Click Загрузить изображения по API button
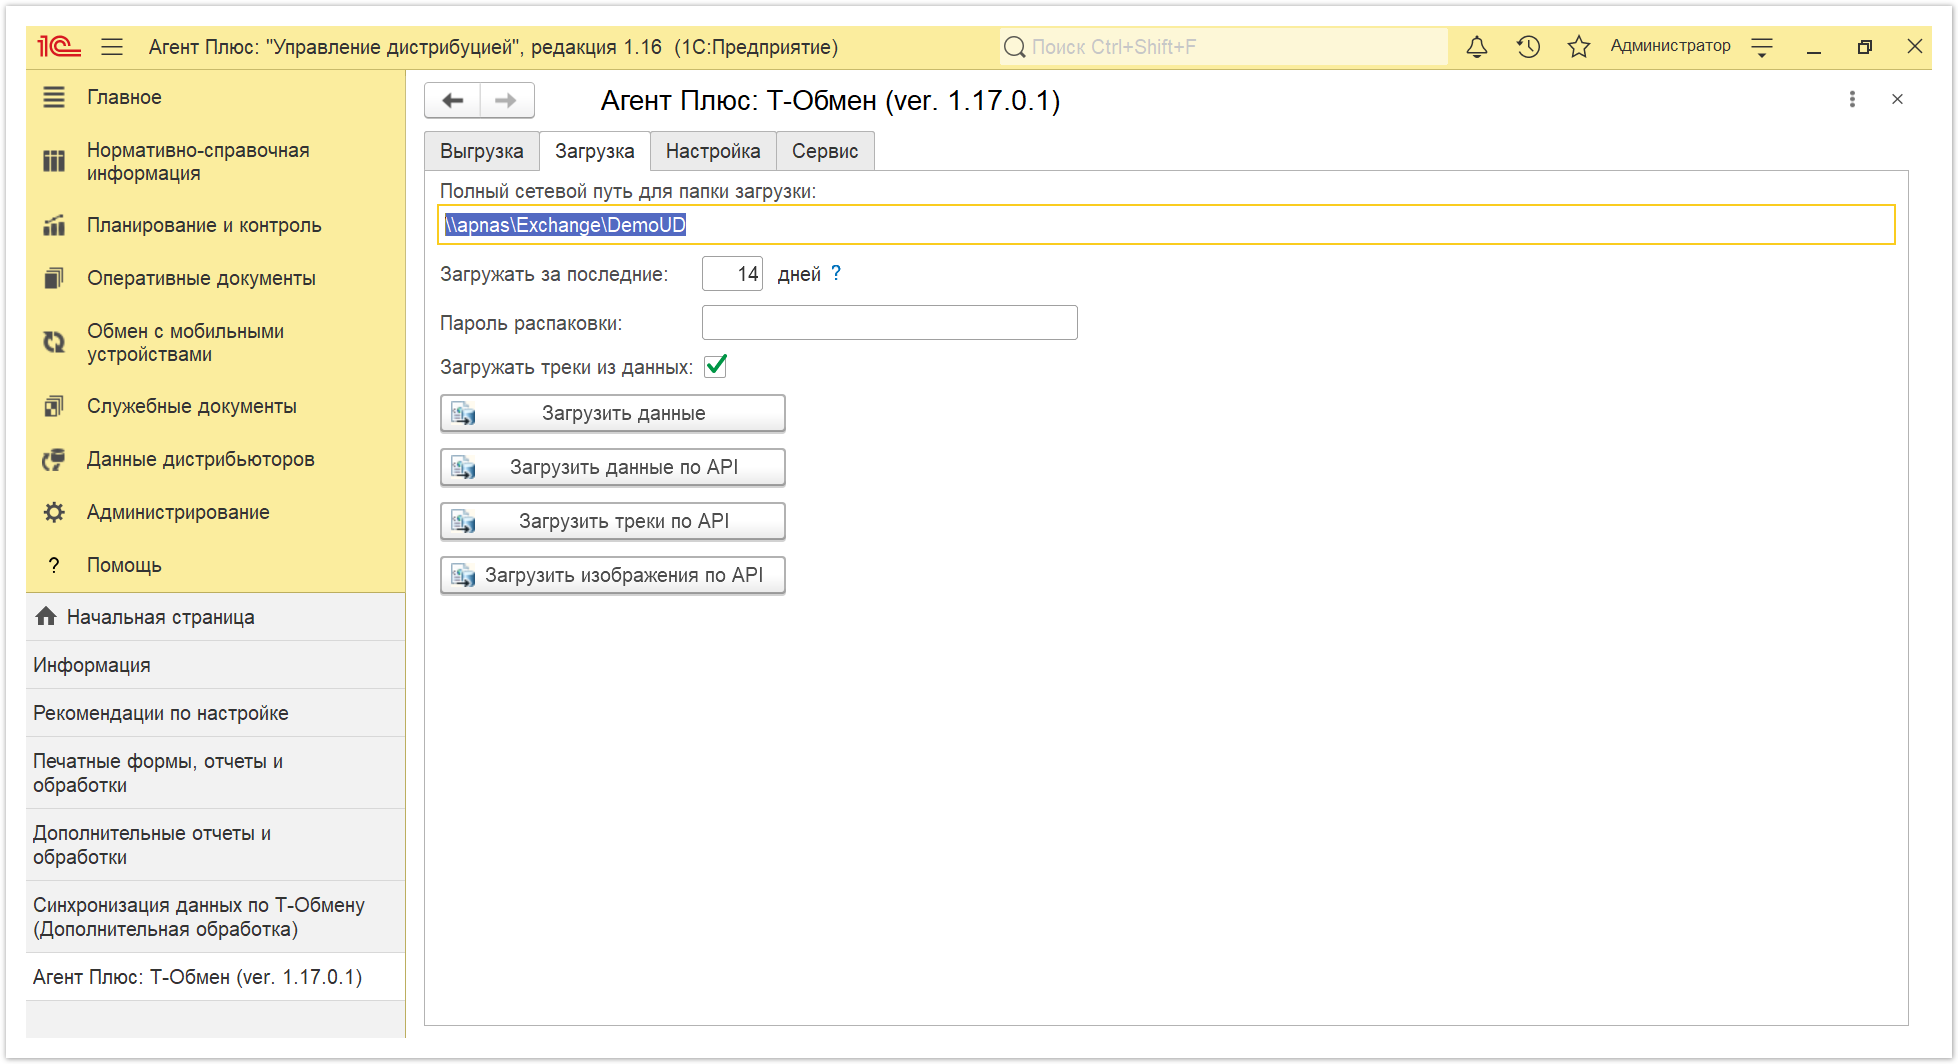This screenshot has width=1958, height=1064. point(612,575)
